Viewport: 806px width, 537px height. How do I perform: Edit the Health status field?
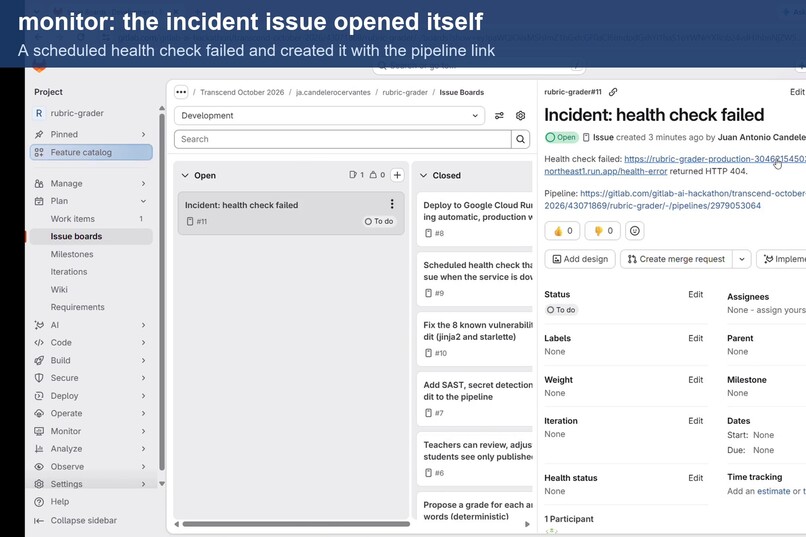(x=695, y=478)
